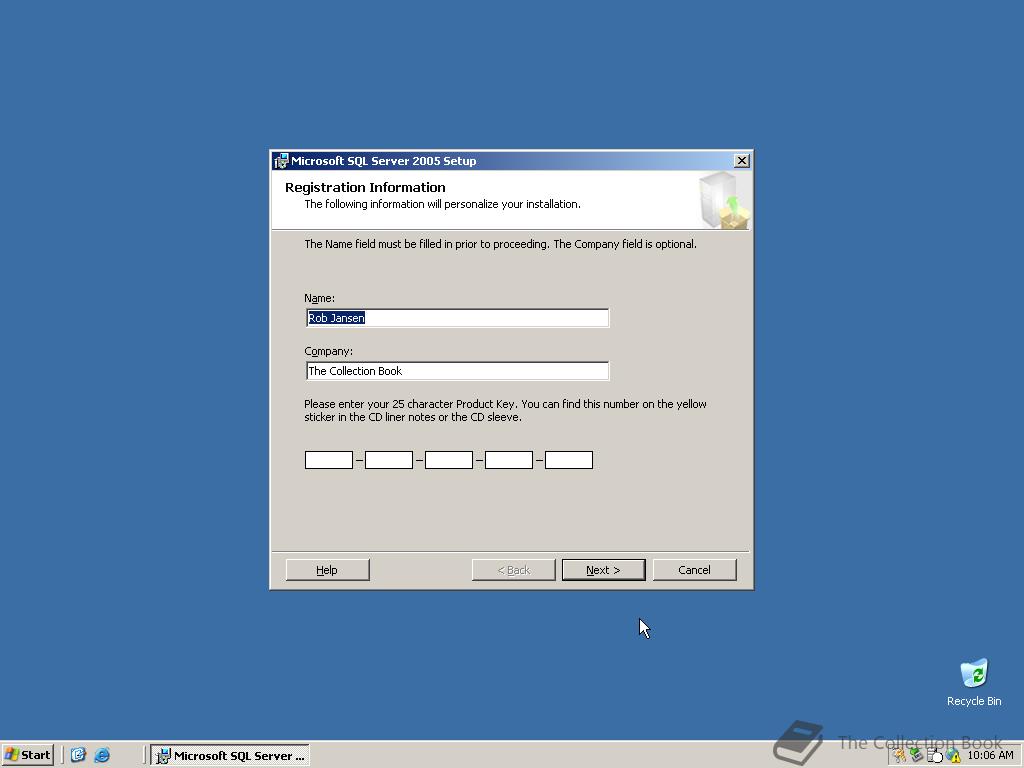The width and height of the screenshot is (1024, 768).
Task: Select the second Product Key segment box
Action: [389, 460]
